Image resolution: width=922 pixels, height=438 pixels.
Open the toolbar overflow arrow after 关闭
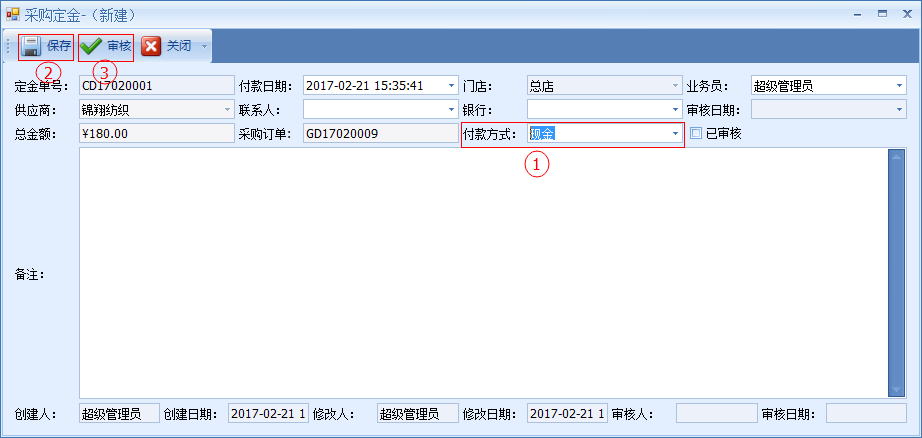tap(204, 47)
